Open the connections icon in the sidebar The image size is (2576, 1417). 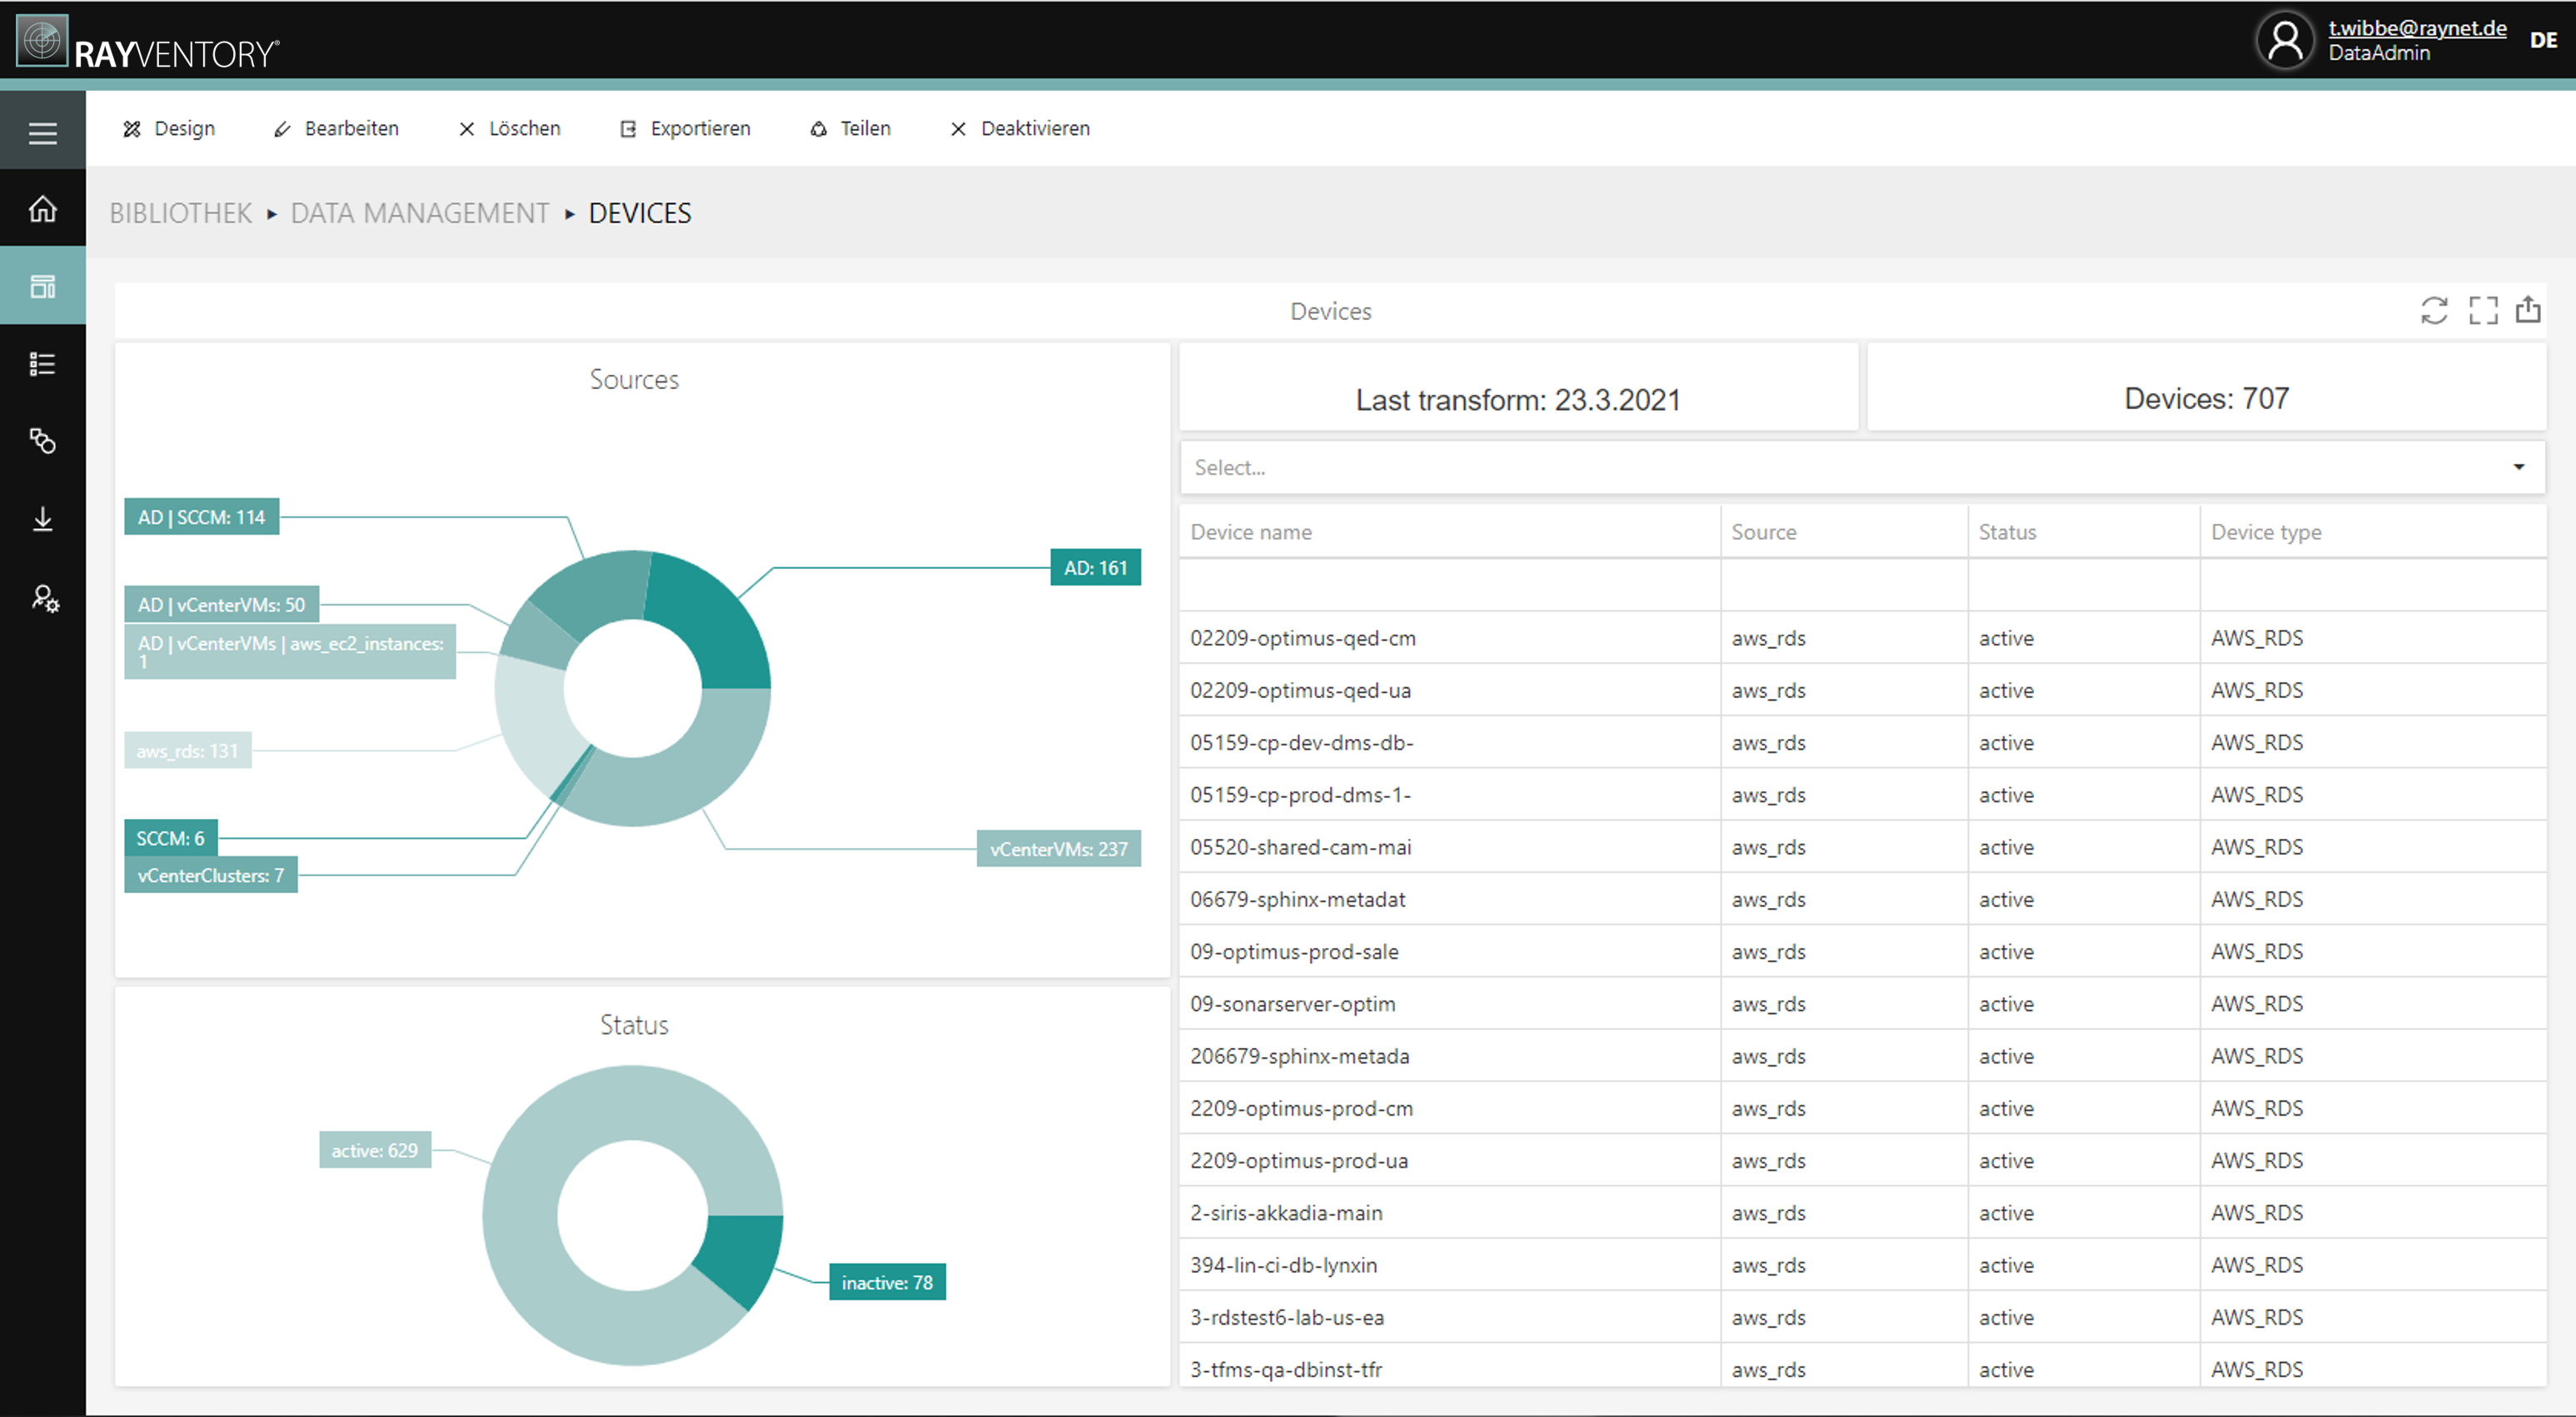coord(43,441)
